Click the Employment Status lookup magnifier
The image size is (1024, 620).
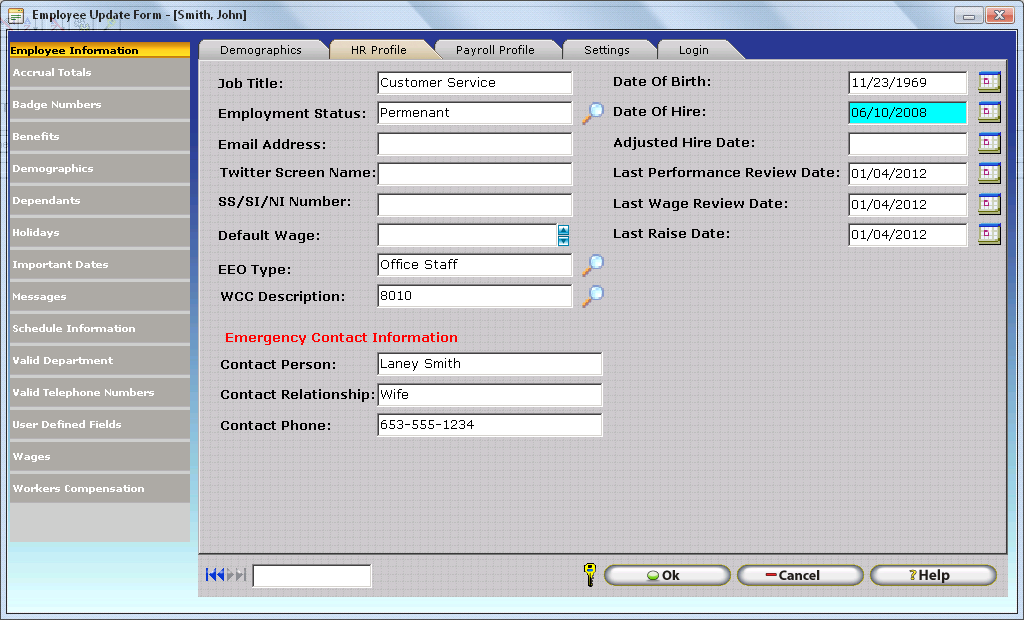point(593,113)
